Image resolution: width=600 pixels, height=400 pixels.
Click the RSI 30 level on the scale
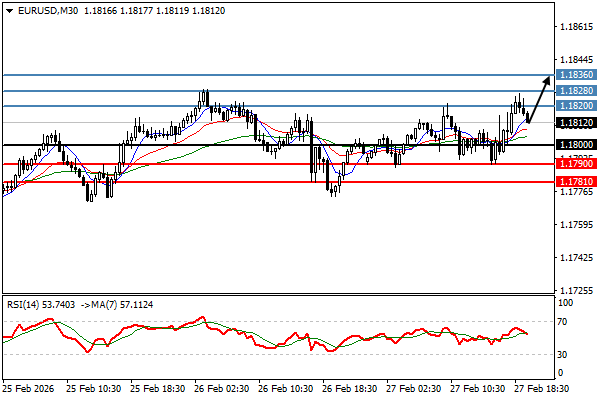(x=564, y=352)
